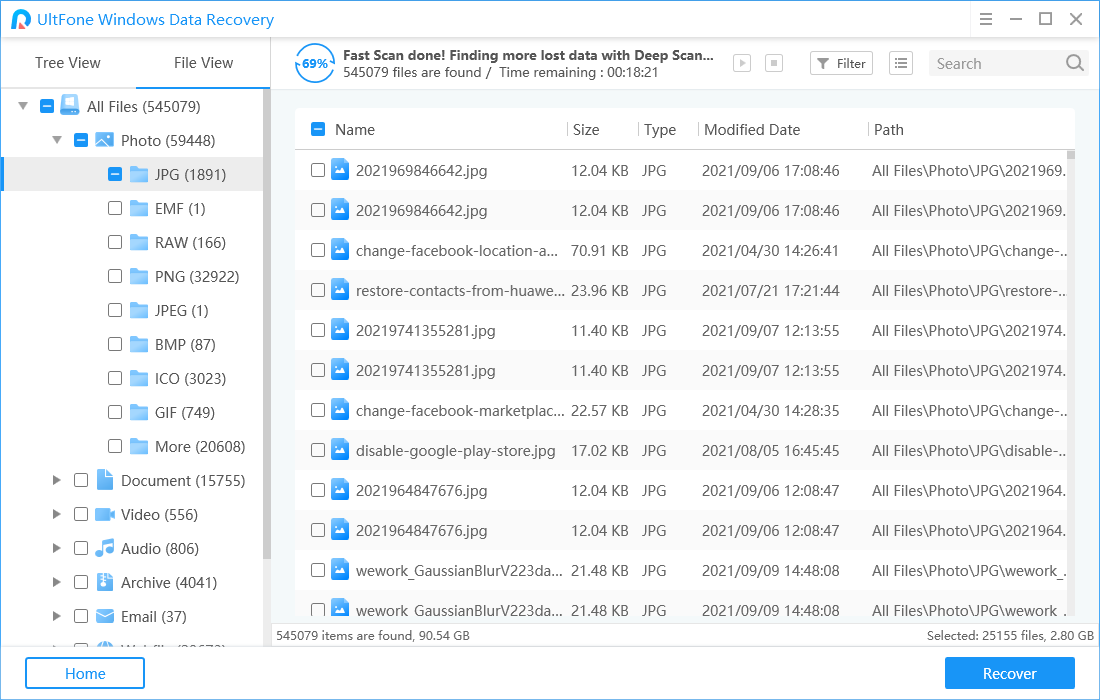Expand the Video tree node
The height and width of the screenshot is (700, 1100).
[x=57, y=514]
